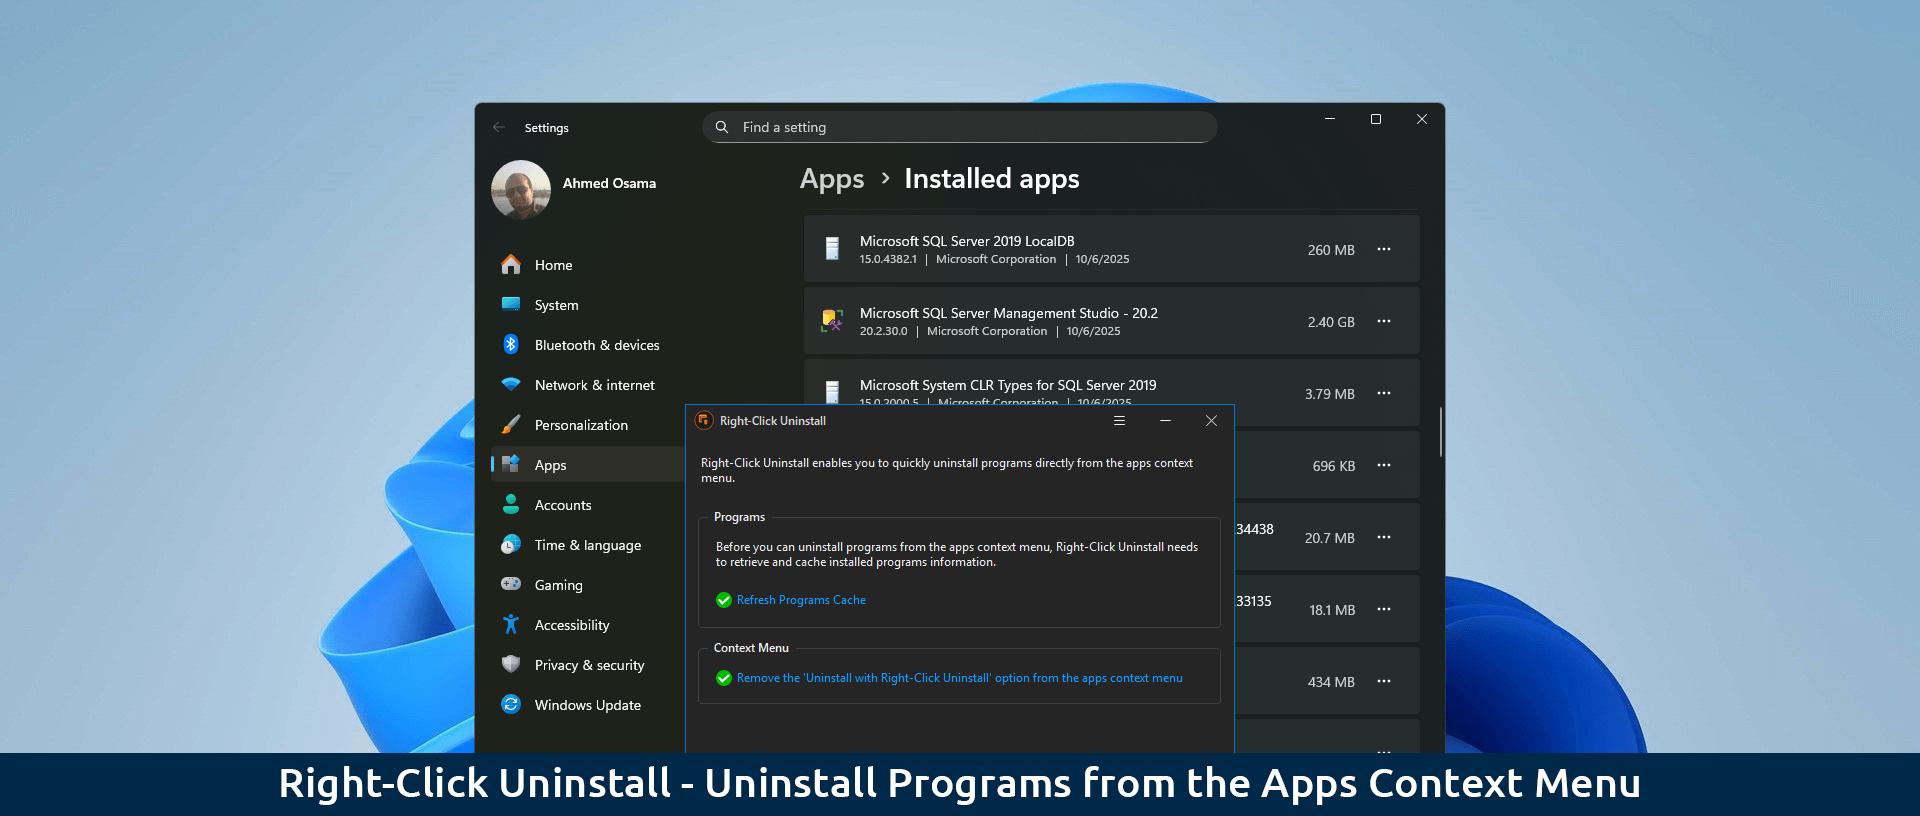This screenshot has width=1920, height=816.
Task: Click the Gaming controller icon
Action: 511,584
